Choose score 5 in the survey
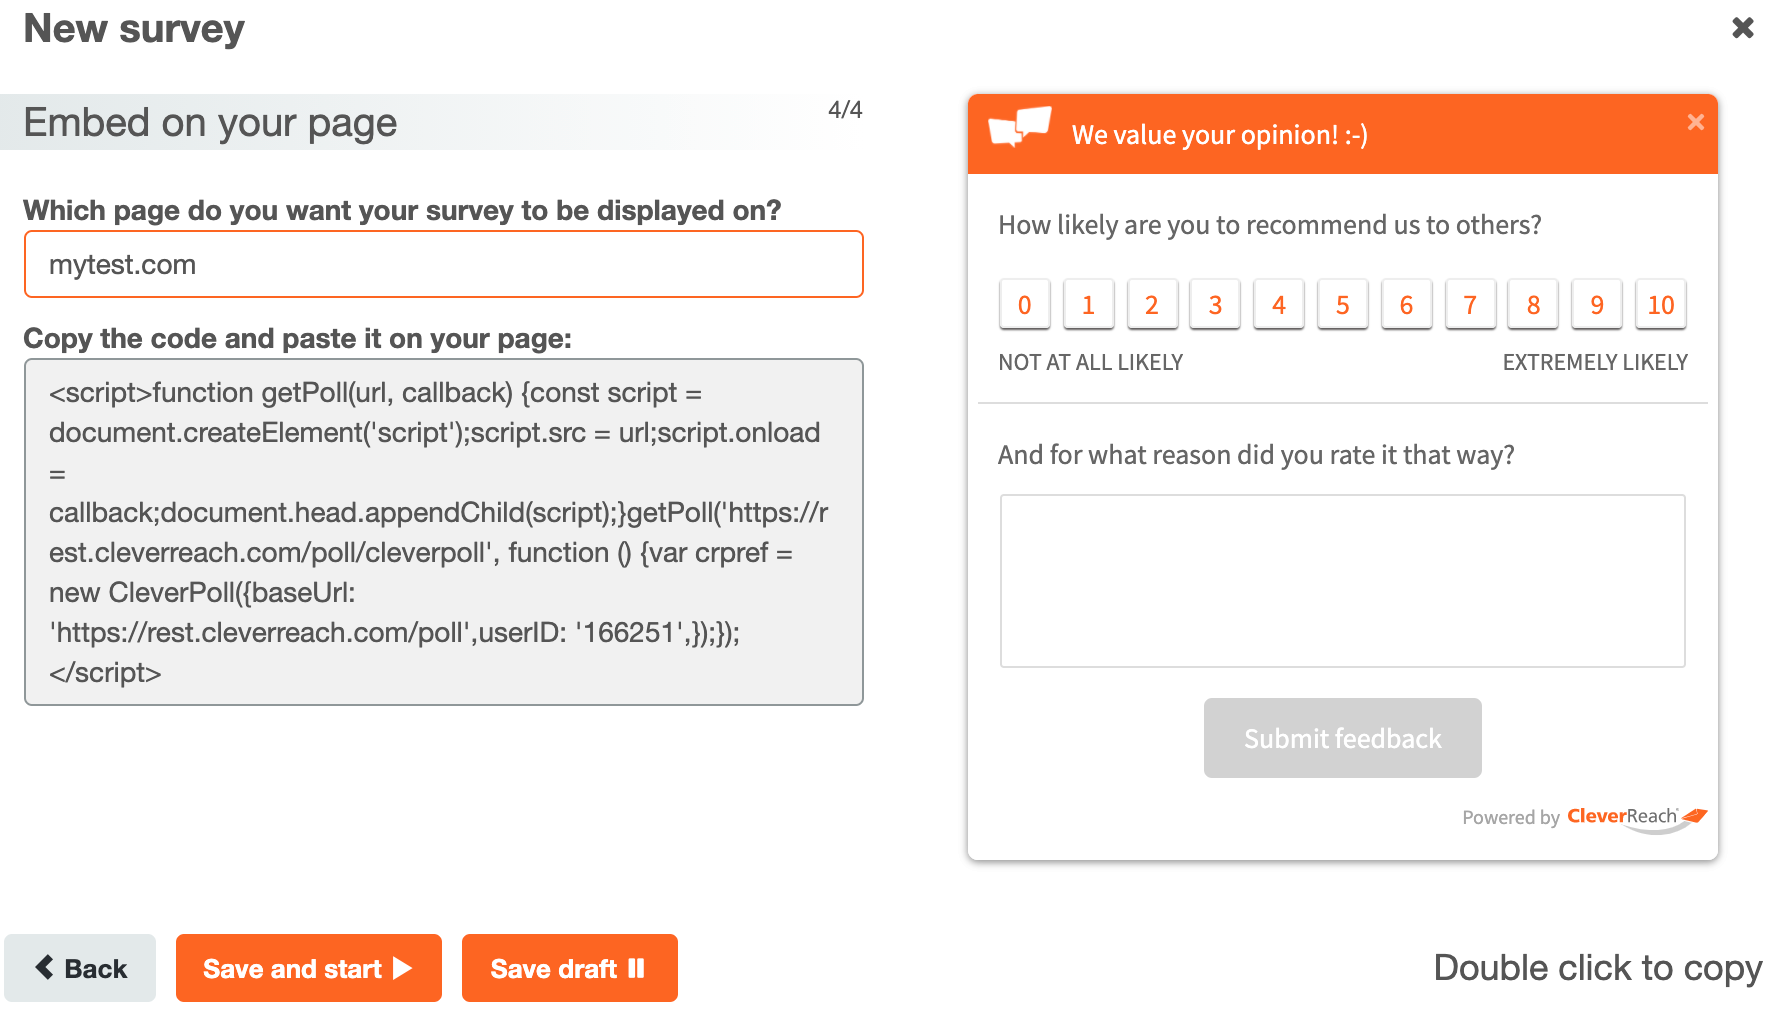This screenshot has height=1012, width=1768. [1342, 305]
